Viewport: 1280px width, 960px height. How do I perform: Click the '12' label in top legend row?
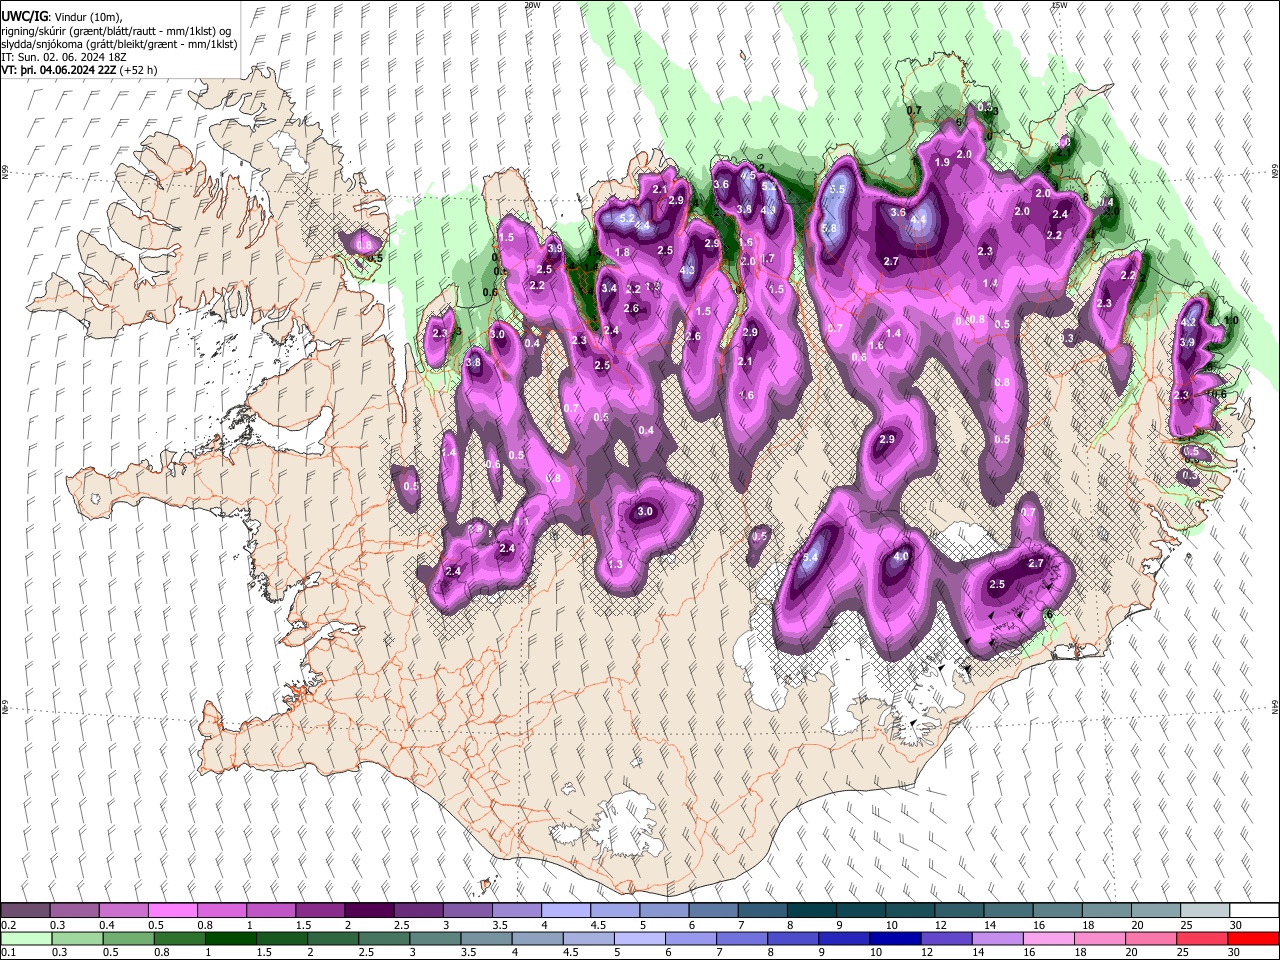pos(941,925)
